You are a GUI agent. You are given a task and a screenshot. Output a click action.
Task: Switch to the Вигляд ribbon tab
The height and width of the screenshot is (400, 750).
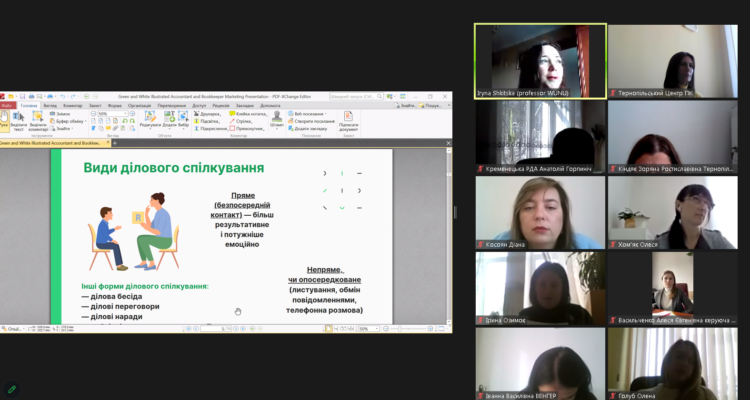pos(50,105)
